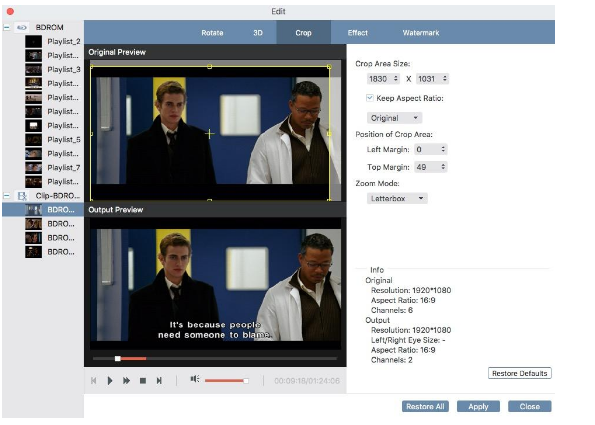Viewport: 595px width, 425px height.
Task: Click the Clip-BDROM film icon
Action: point(22,196)
